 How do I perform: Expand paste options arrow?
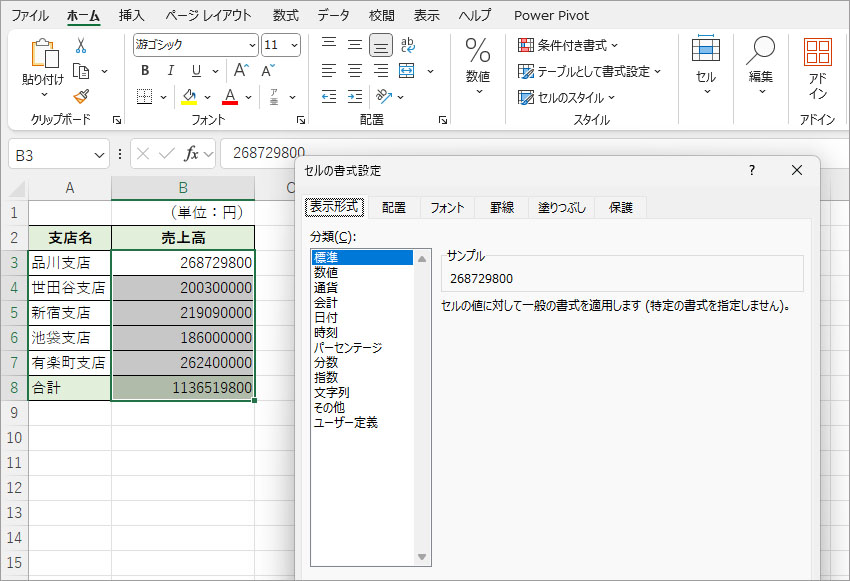(x=44, y=95)
